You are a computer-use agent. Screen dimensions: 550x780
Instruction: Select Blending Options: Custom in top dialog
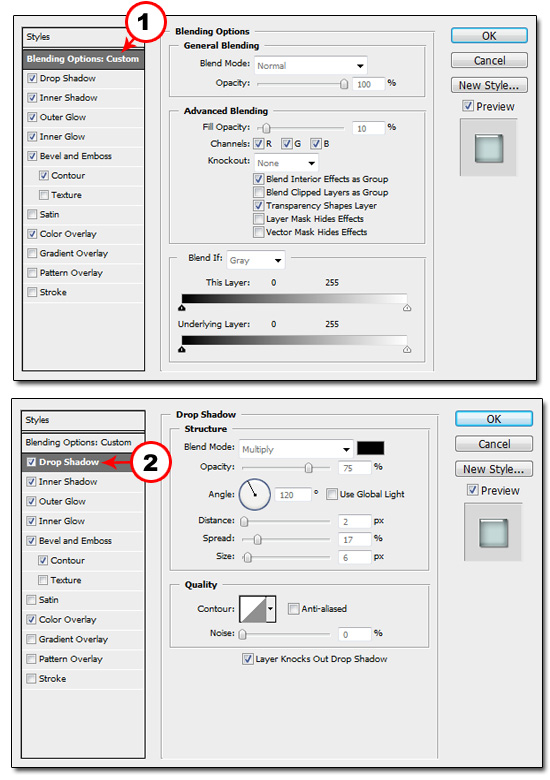[83, 59]
